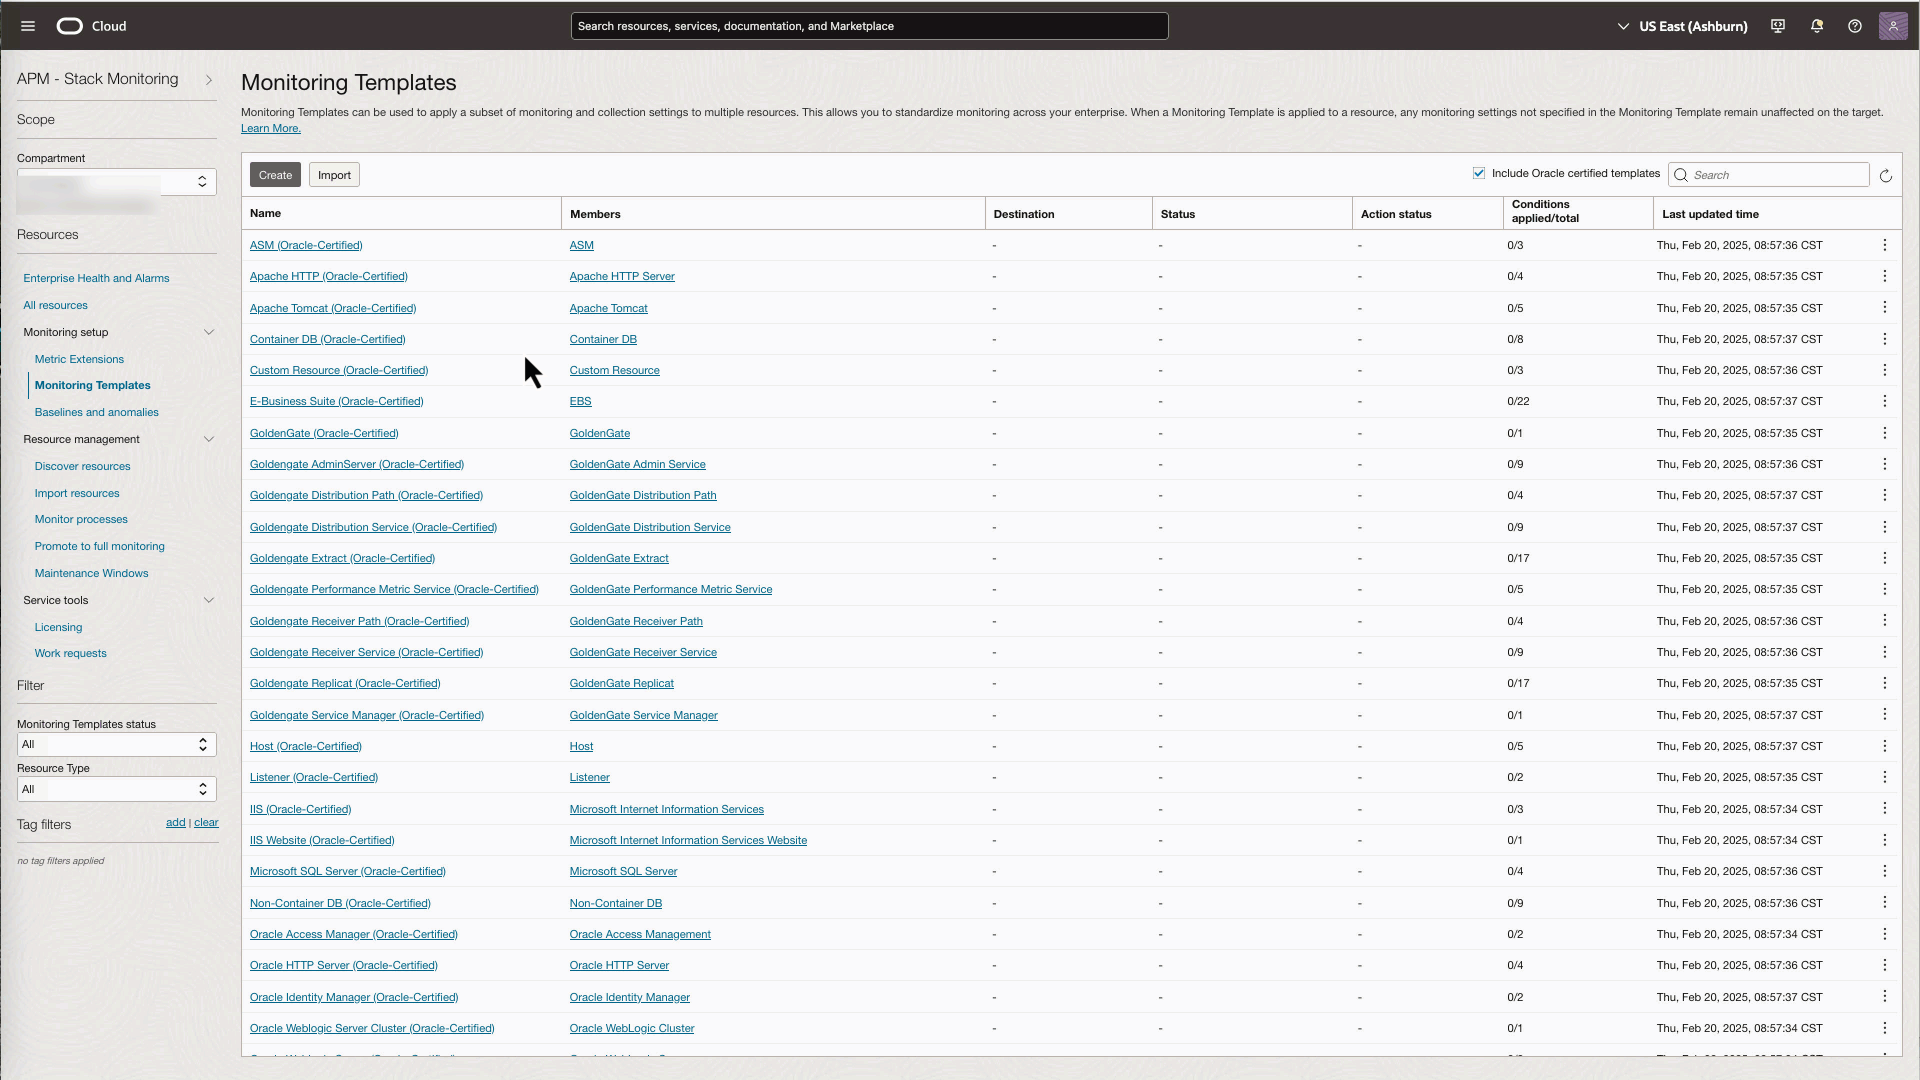
Task: Click the console display icon near the region
Action: (x=1777, y=26)
